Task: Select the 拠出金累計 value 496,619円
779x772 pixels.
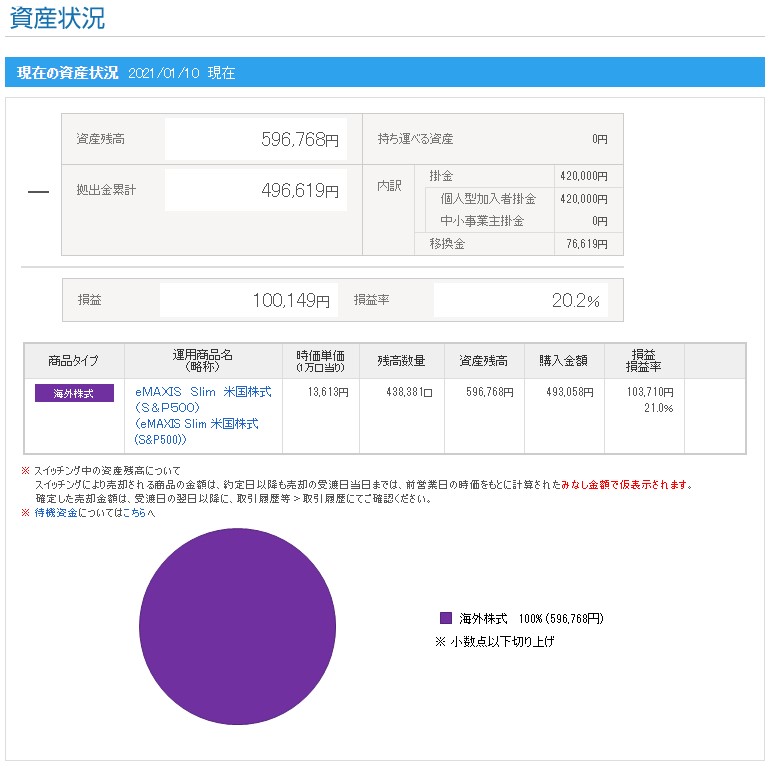Action: tap(300, 190)
